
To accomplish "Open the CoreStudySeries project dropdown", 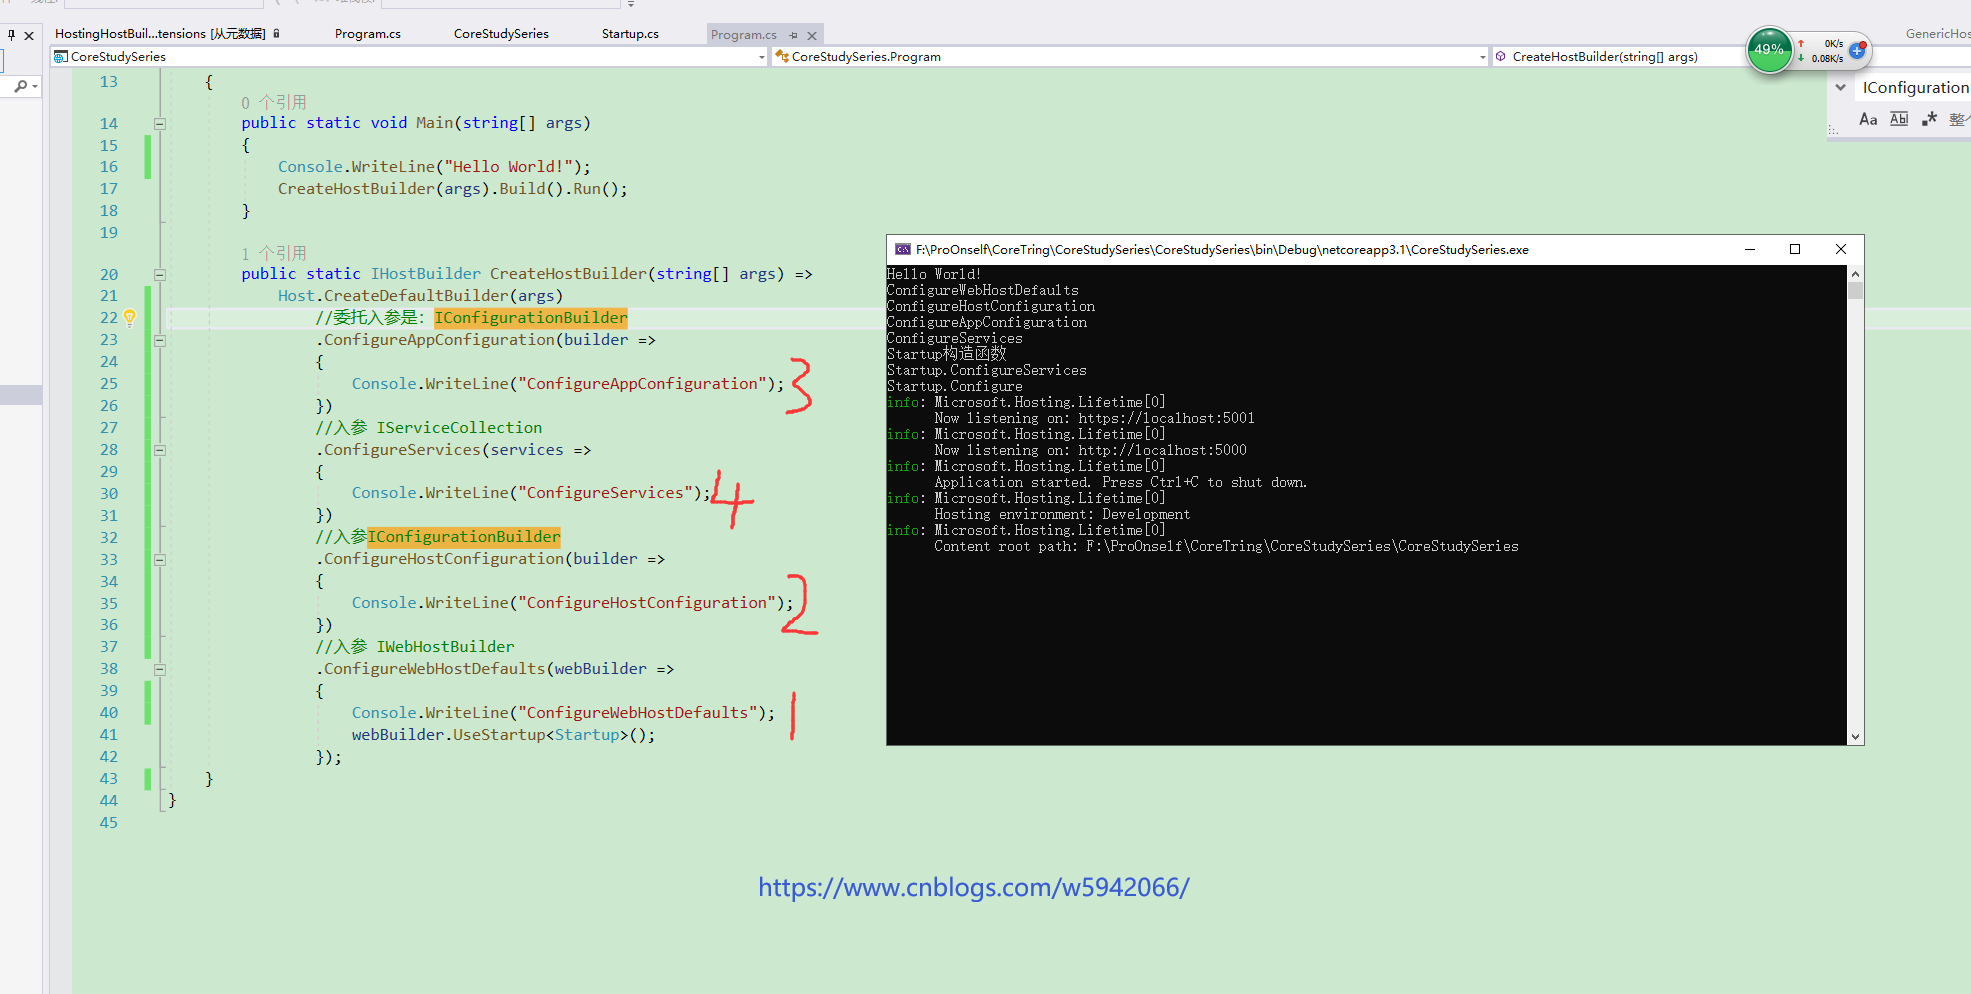I will 761,57.
